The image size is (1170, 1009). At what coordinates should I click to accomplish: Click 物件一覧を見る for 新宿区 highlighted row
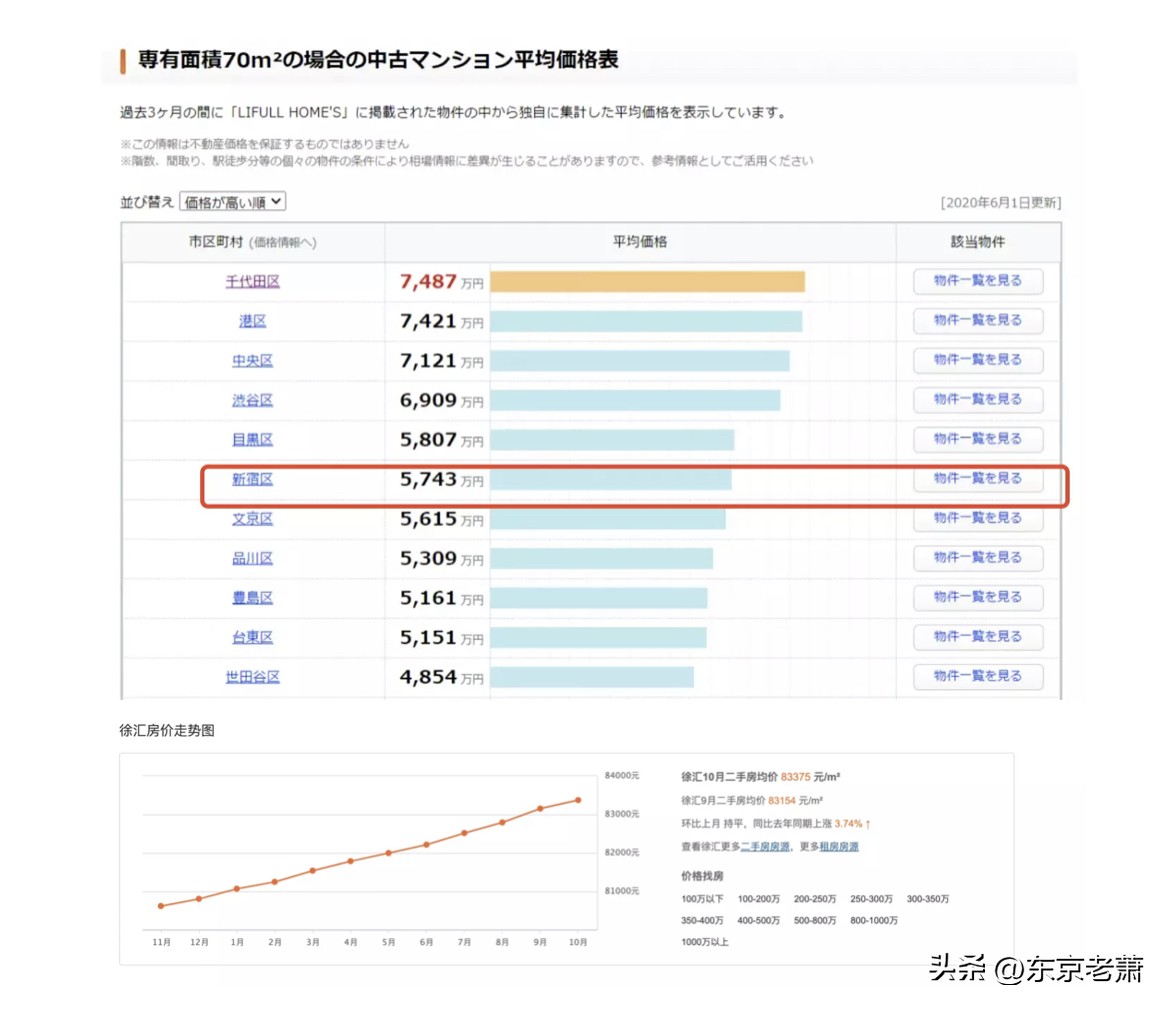(x=977, y=479)
